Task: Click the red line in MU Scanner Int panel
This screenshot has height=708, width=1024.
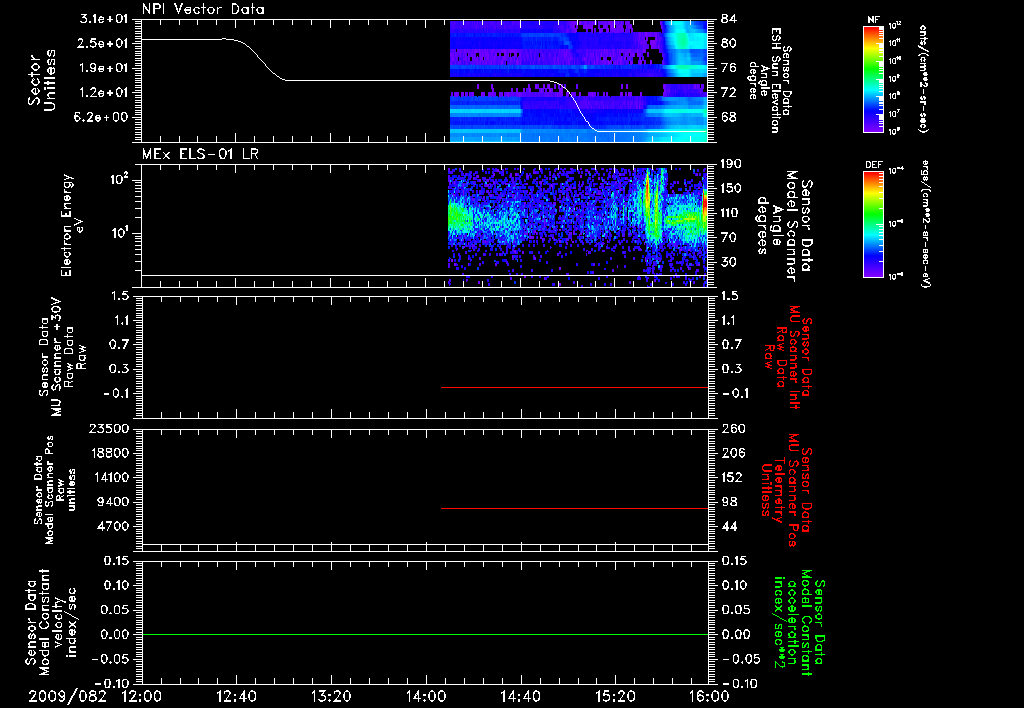Action: [x=575, y=387]
